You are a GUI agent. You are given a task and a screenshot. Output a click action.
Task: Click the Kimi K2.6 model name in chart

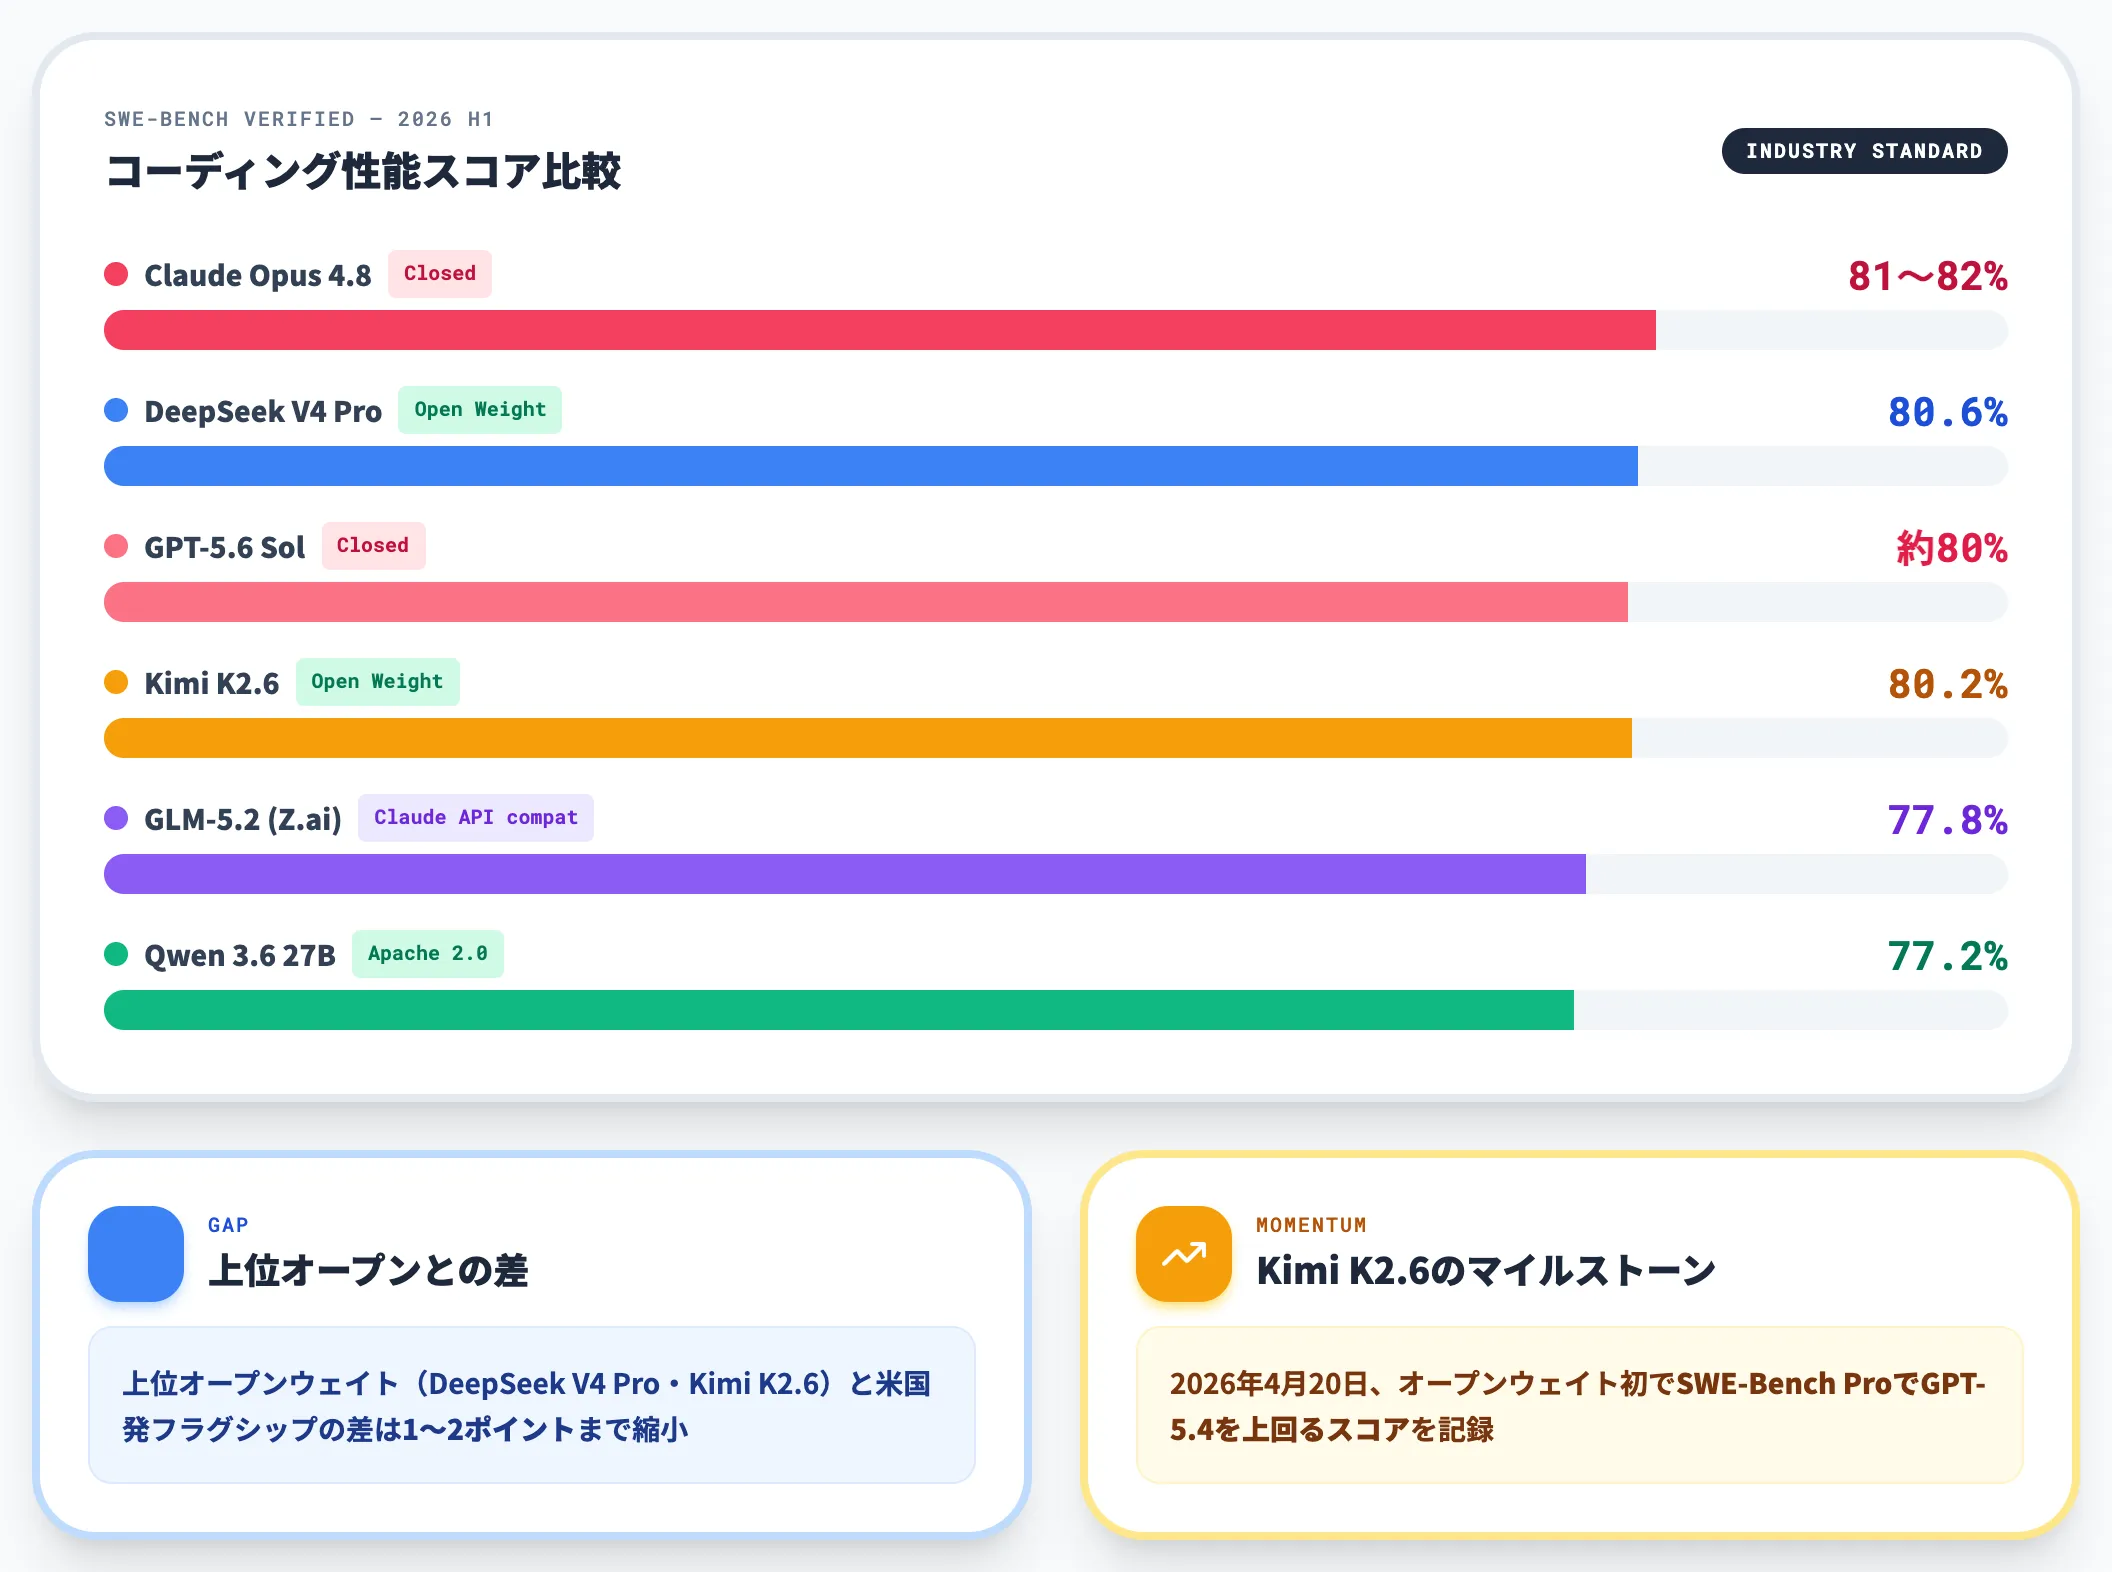point(212,683)
